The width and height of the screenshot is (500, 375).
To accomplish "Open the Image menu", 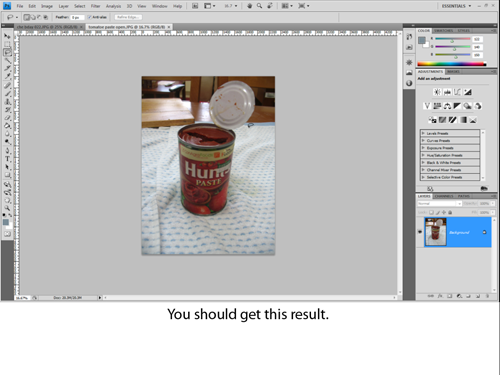I will (47, 6).
